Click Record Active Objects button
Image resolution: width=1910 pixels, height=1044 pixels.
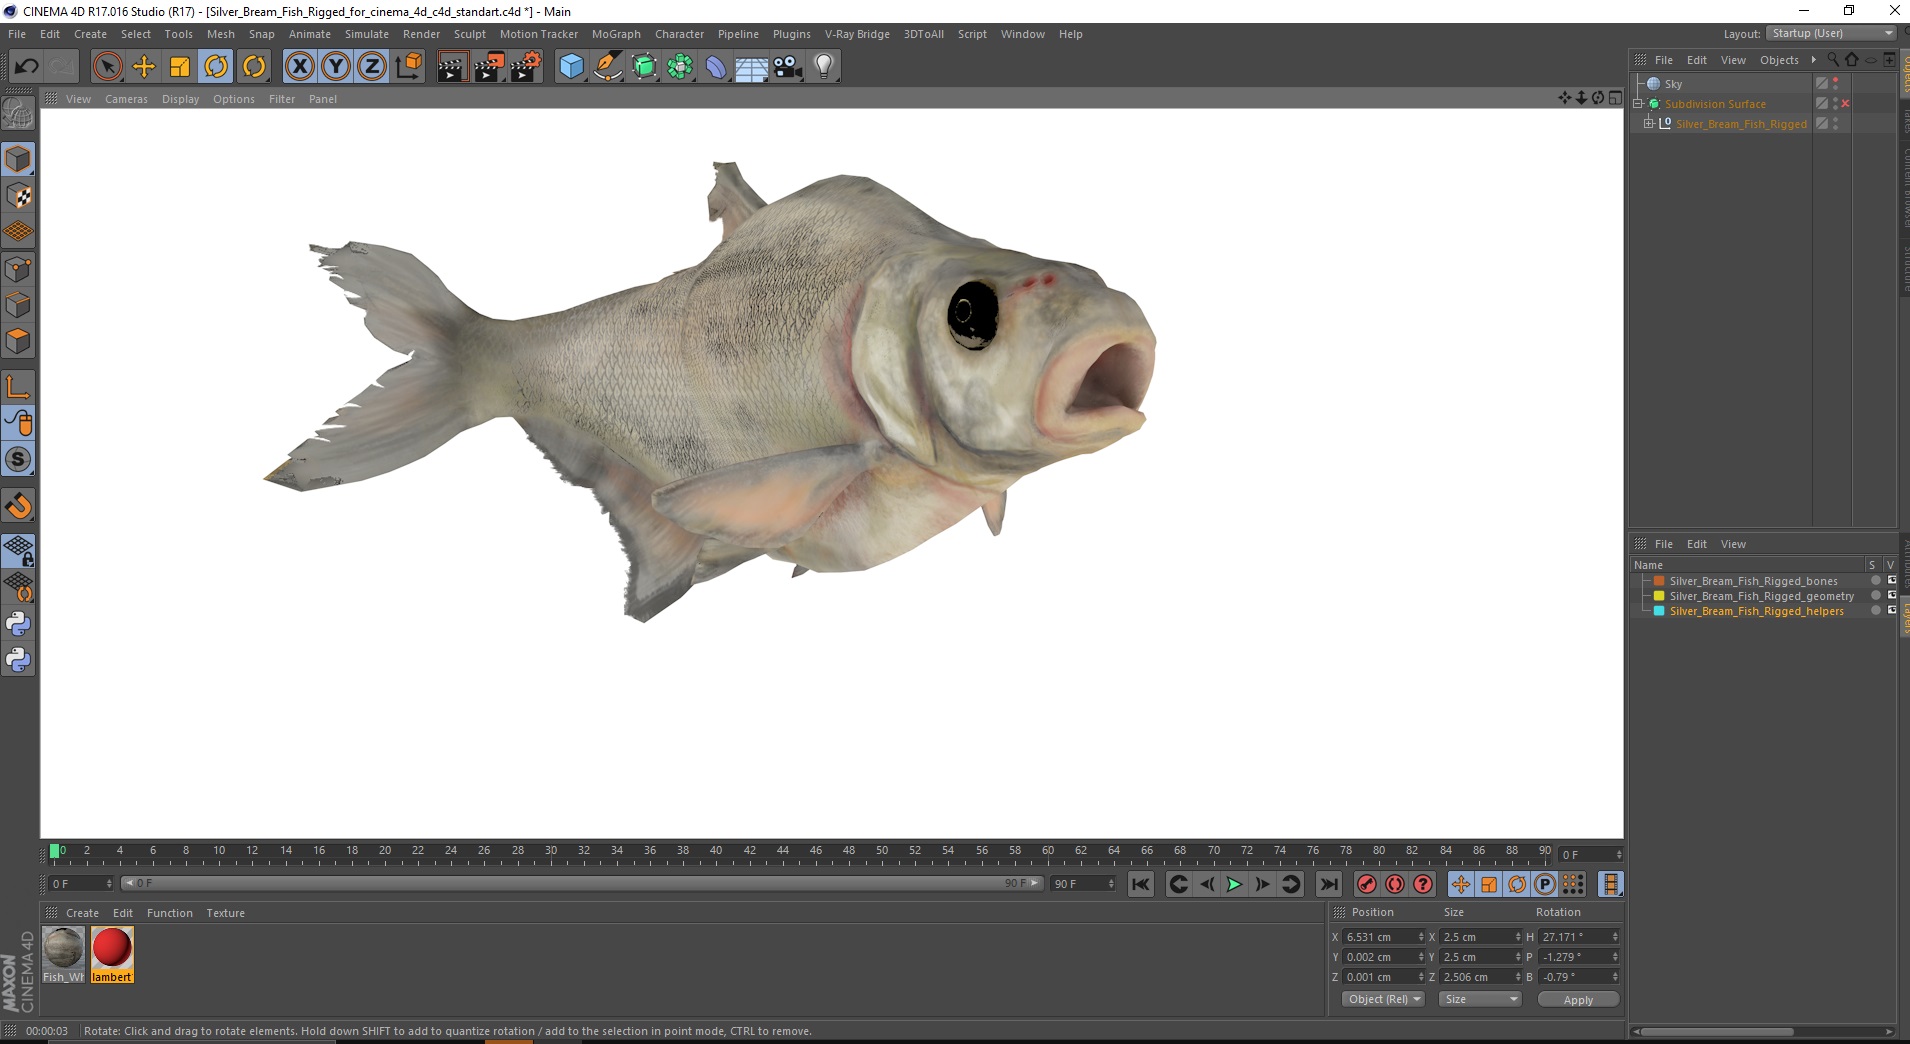[1366, 884]
